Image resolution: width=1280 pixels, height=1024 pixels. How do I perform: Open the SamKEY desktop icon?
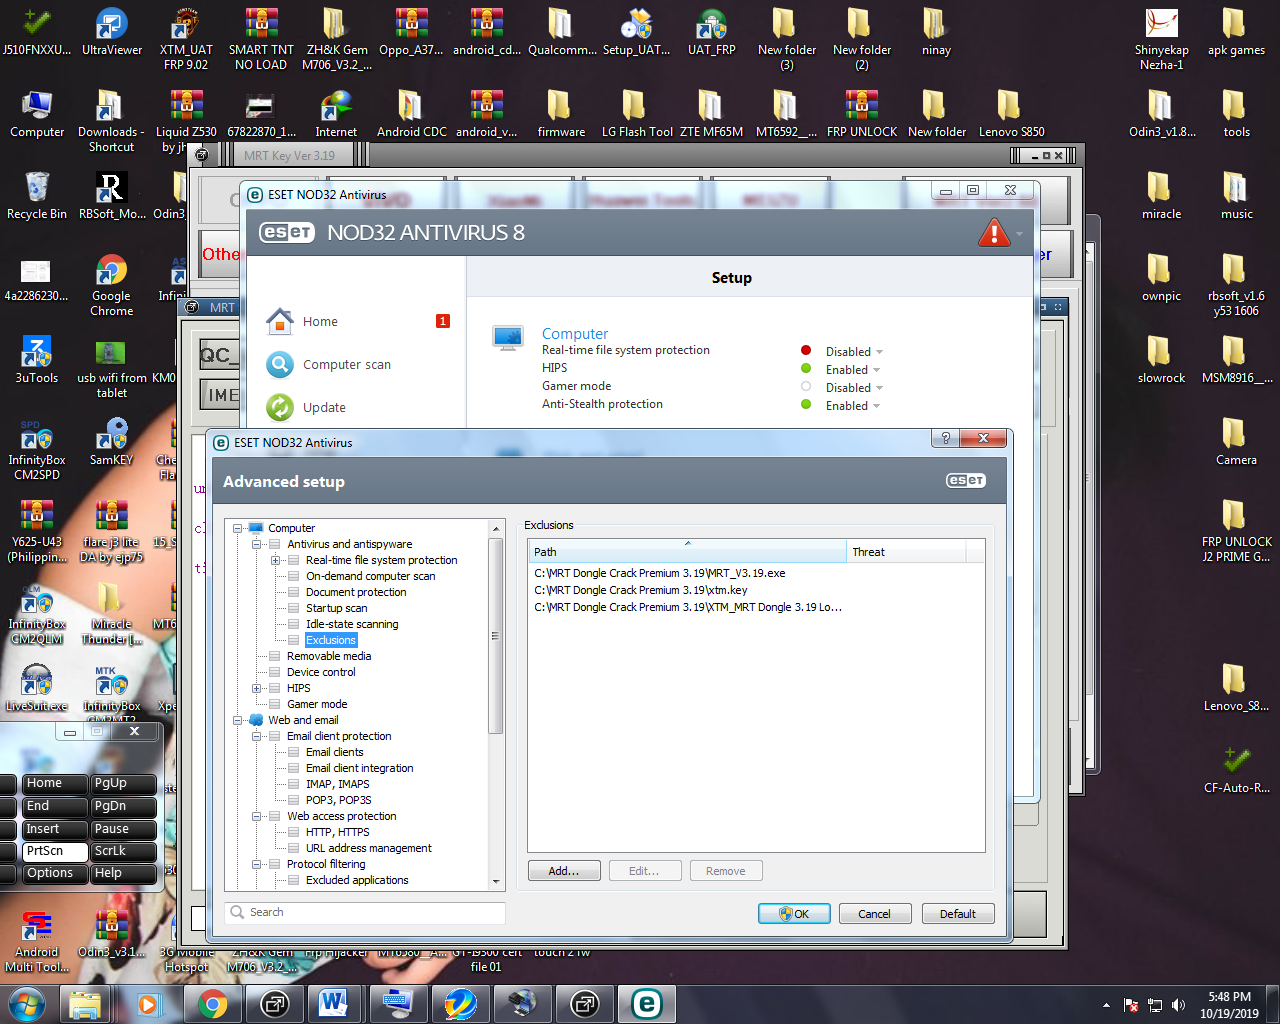click(111, 441)
